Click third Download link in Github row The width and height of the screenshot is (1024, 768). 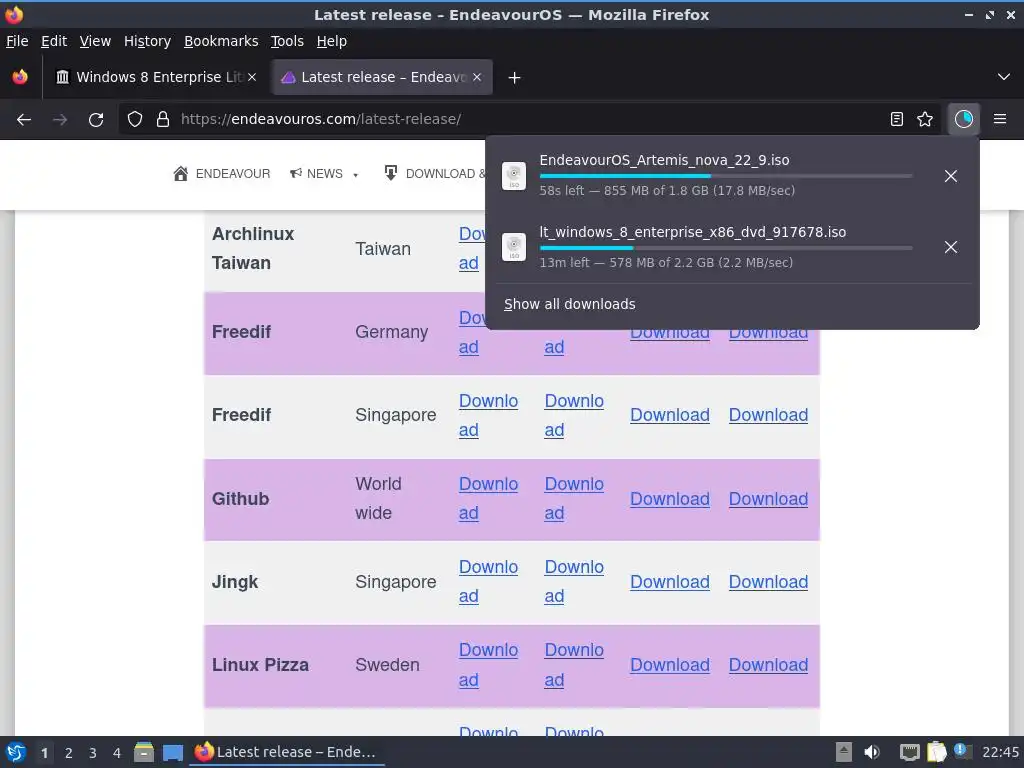tap(669, 499)
